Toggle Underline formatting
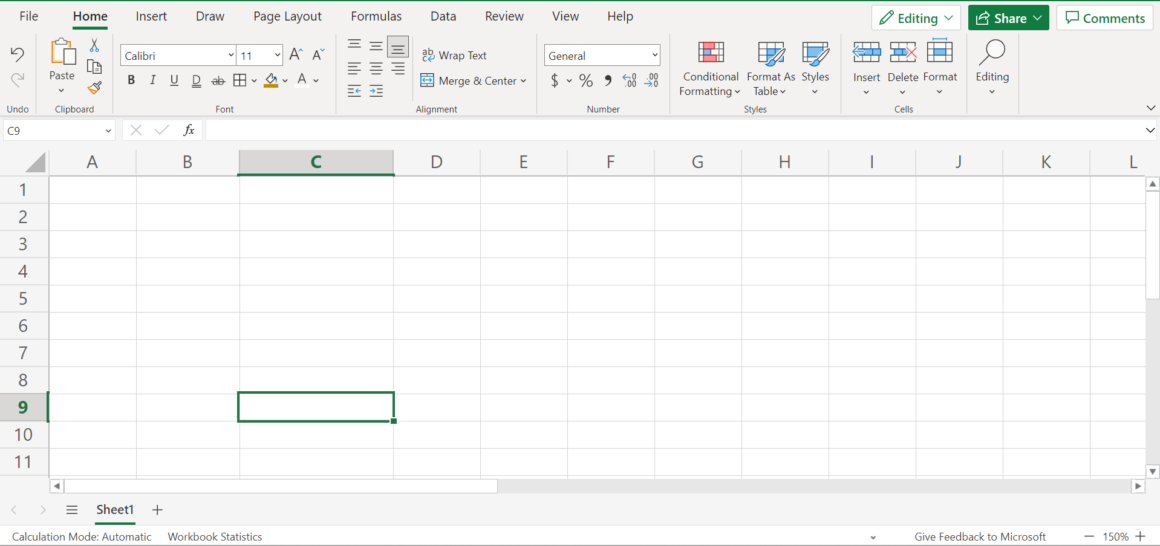The height and width of the screenshot is (546, 1160). point(174,80)
